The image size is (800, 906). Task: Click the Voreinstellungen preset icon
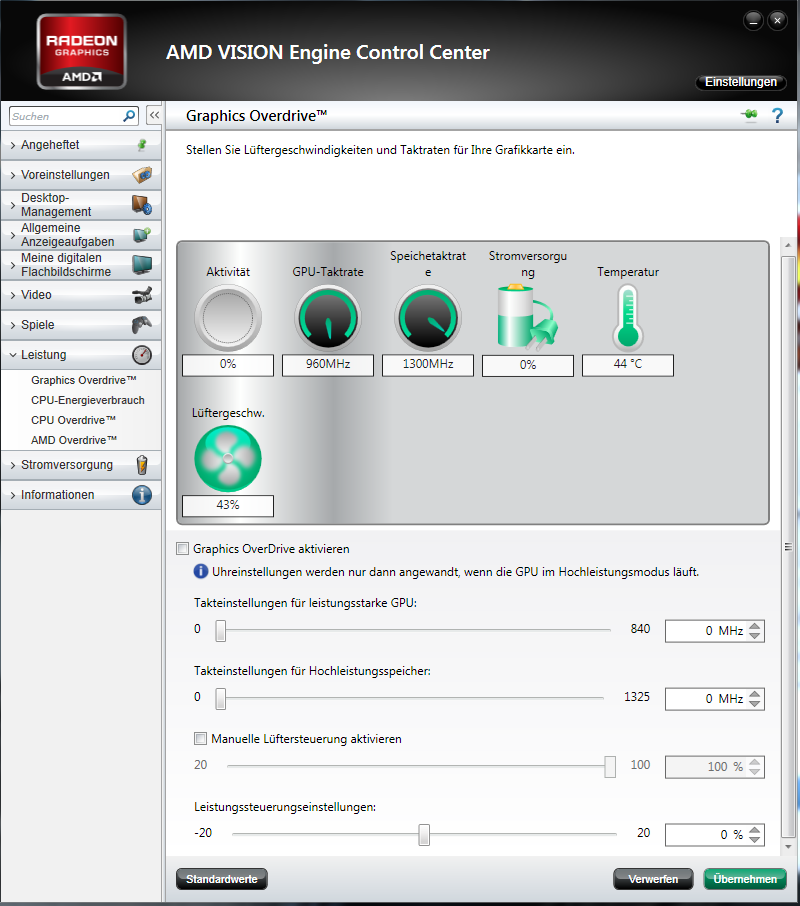click(142, 174)
